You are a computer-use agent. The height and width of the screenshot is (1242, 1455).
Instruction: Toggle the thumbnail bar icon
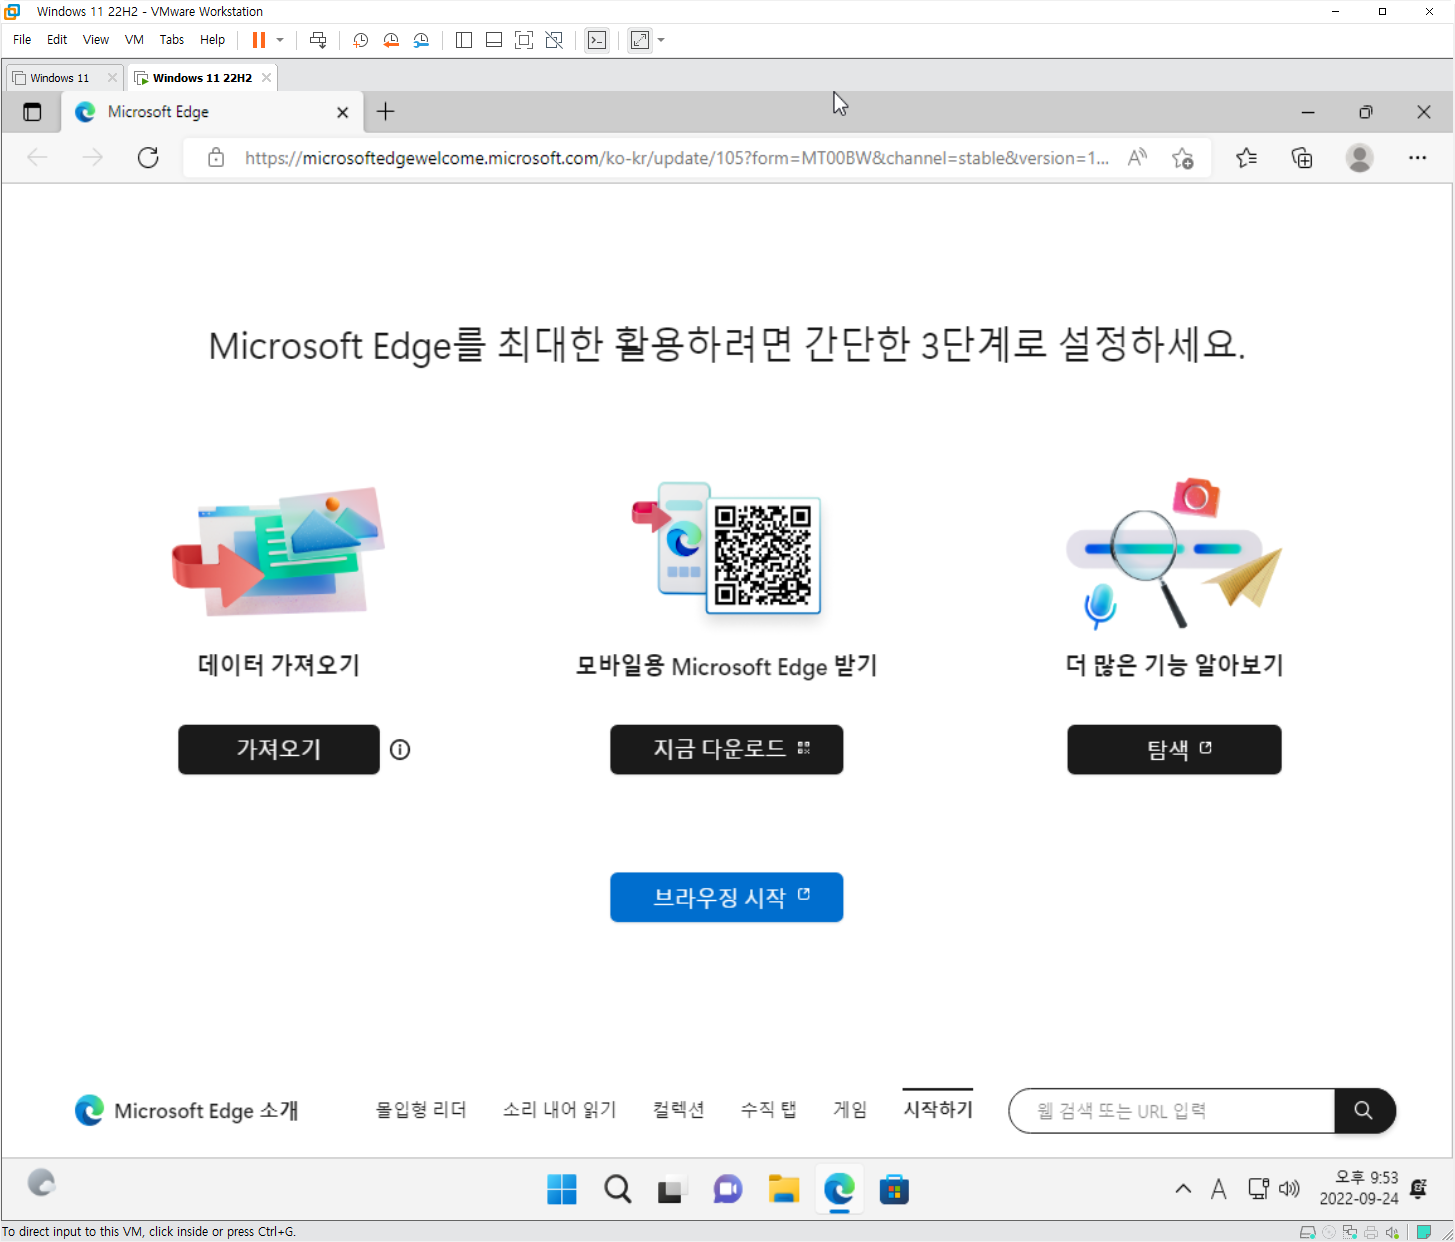(x=494, y=40)
